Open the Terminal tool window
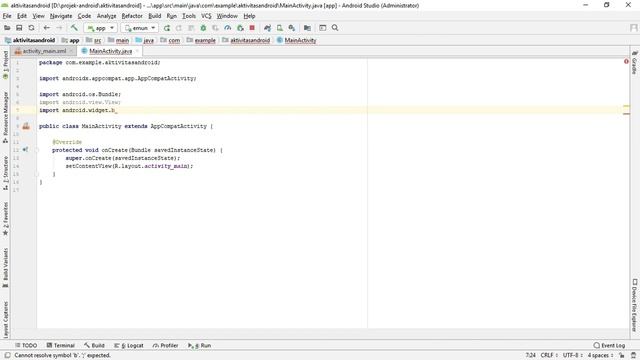Image resolution: width=640 pixels, height=360 pixels. pyautogui.click(x=60, y=345)
